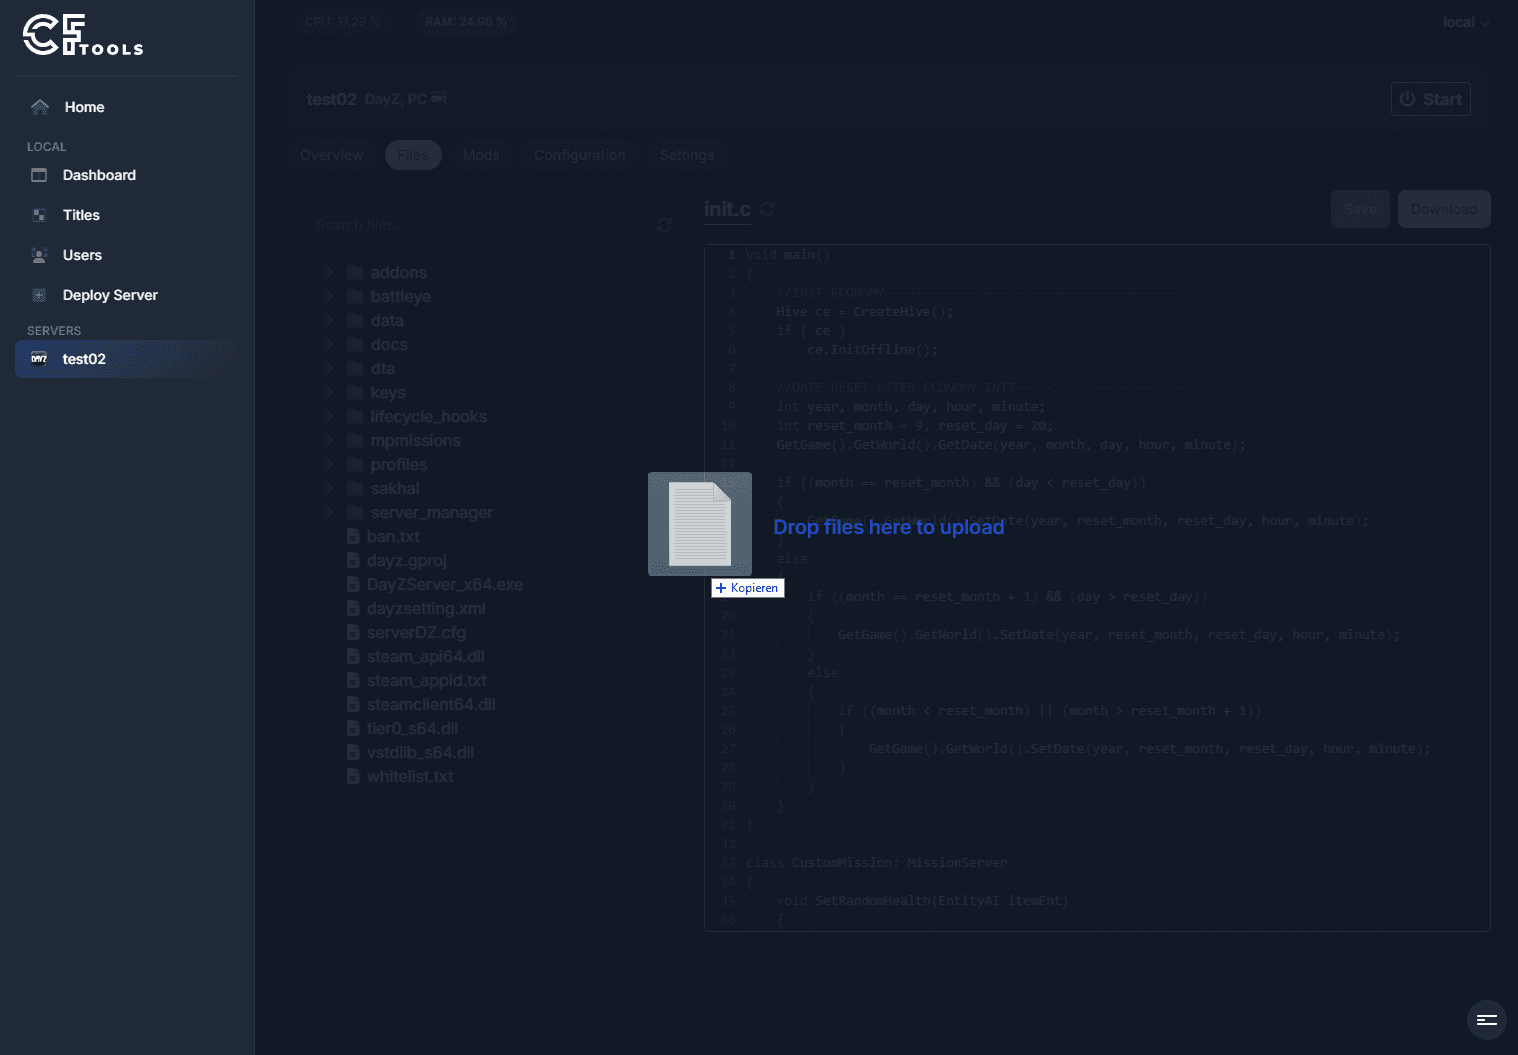
Task: Expand the mpmissions folder
Action: 328,440
